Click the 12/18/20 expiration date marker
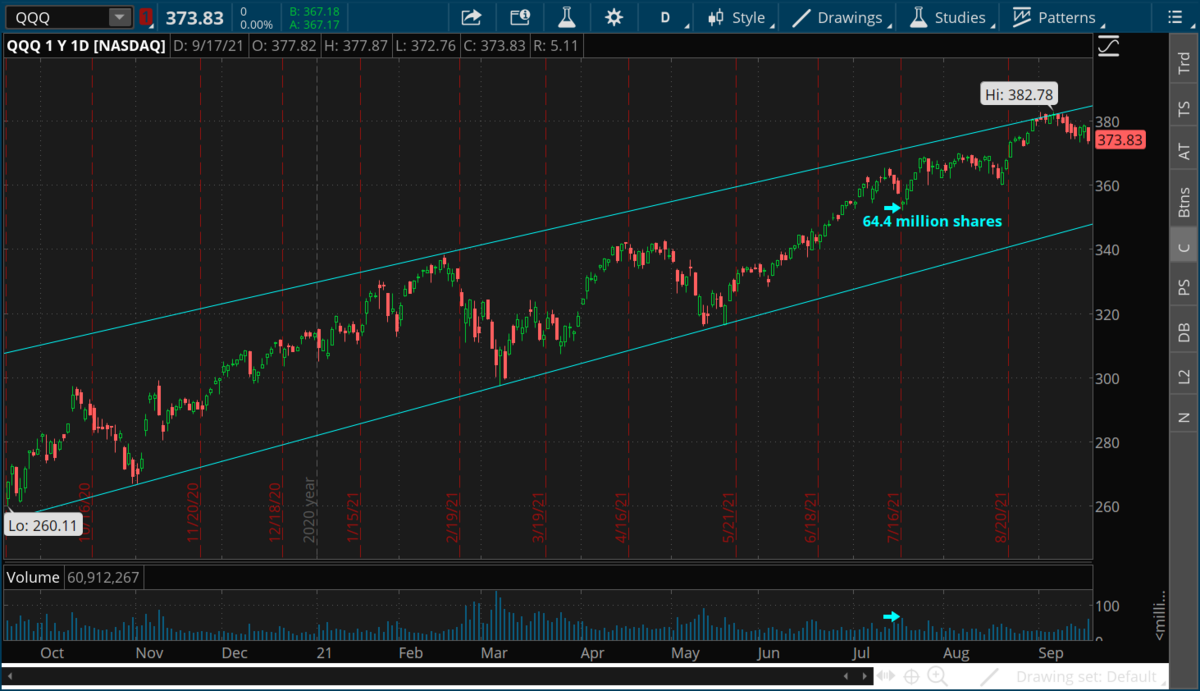The width and height of the screenshot is (1200, 691). [x=275, y=514]
